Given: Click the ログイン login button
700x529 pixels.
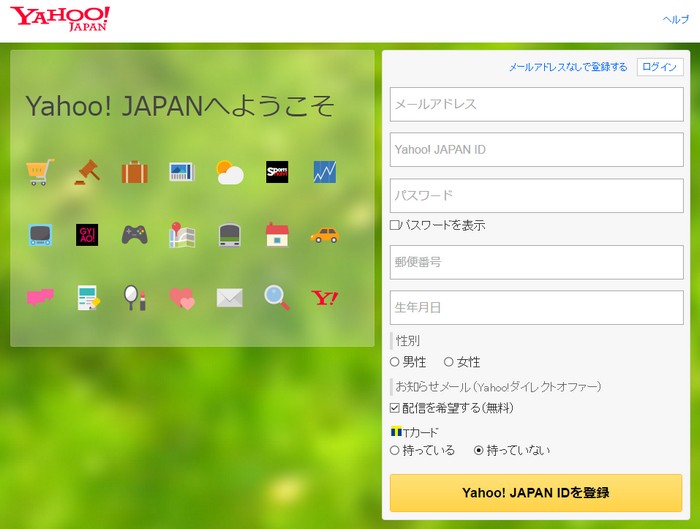Looking at the screenshot, I should point(660,67).
